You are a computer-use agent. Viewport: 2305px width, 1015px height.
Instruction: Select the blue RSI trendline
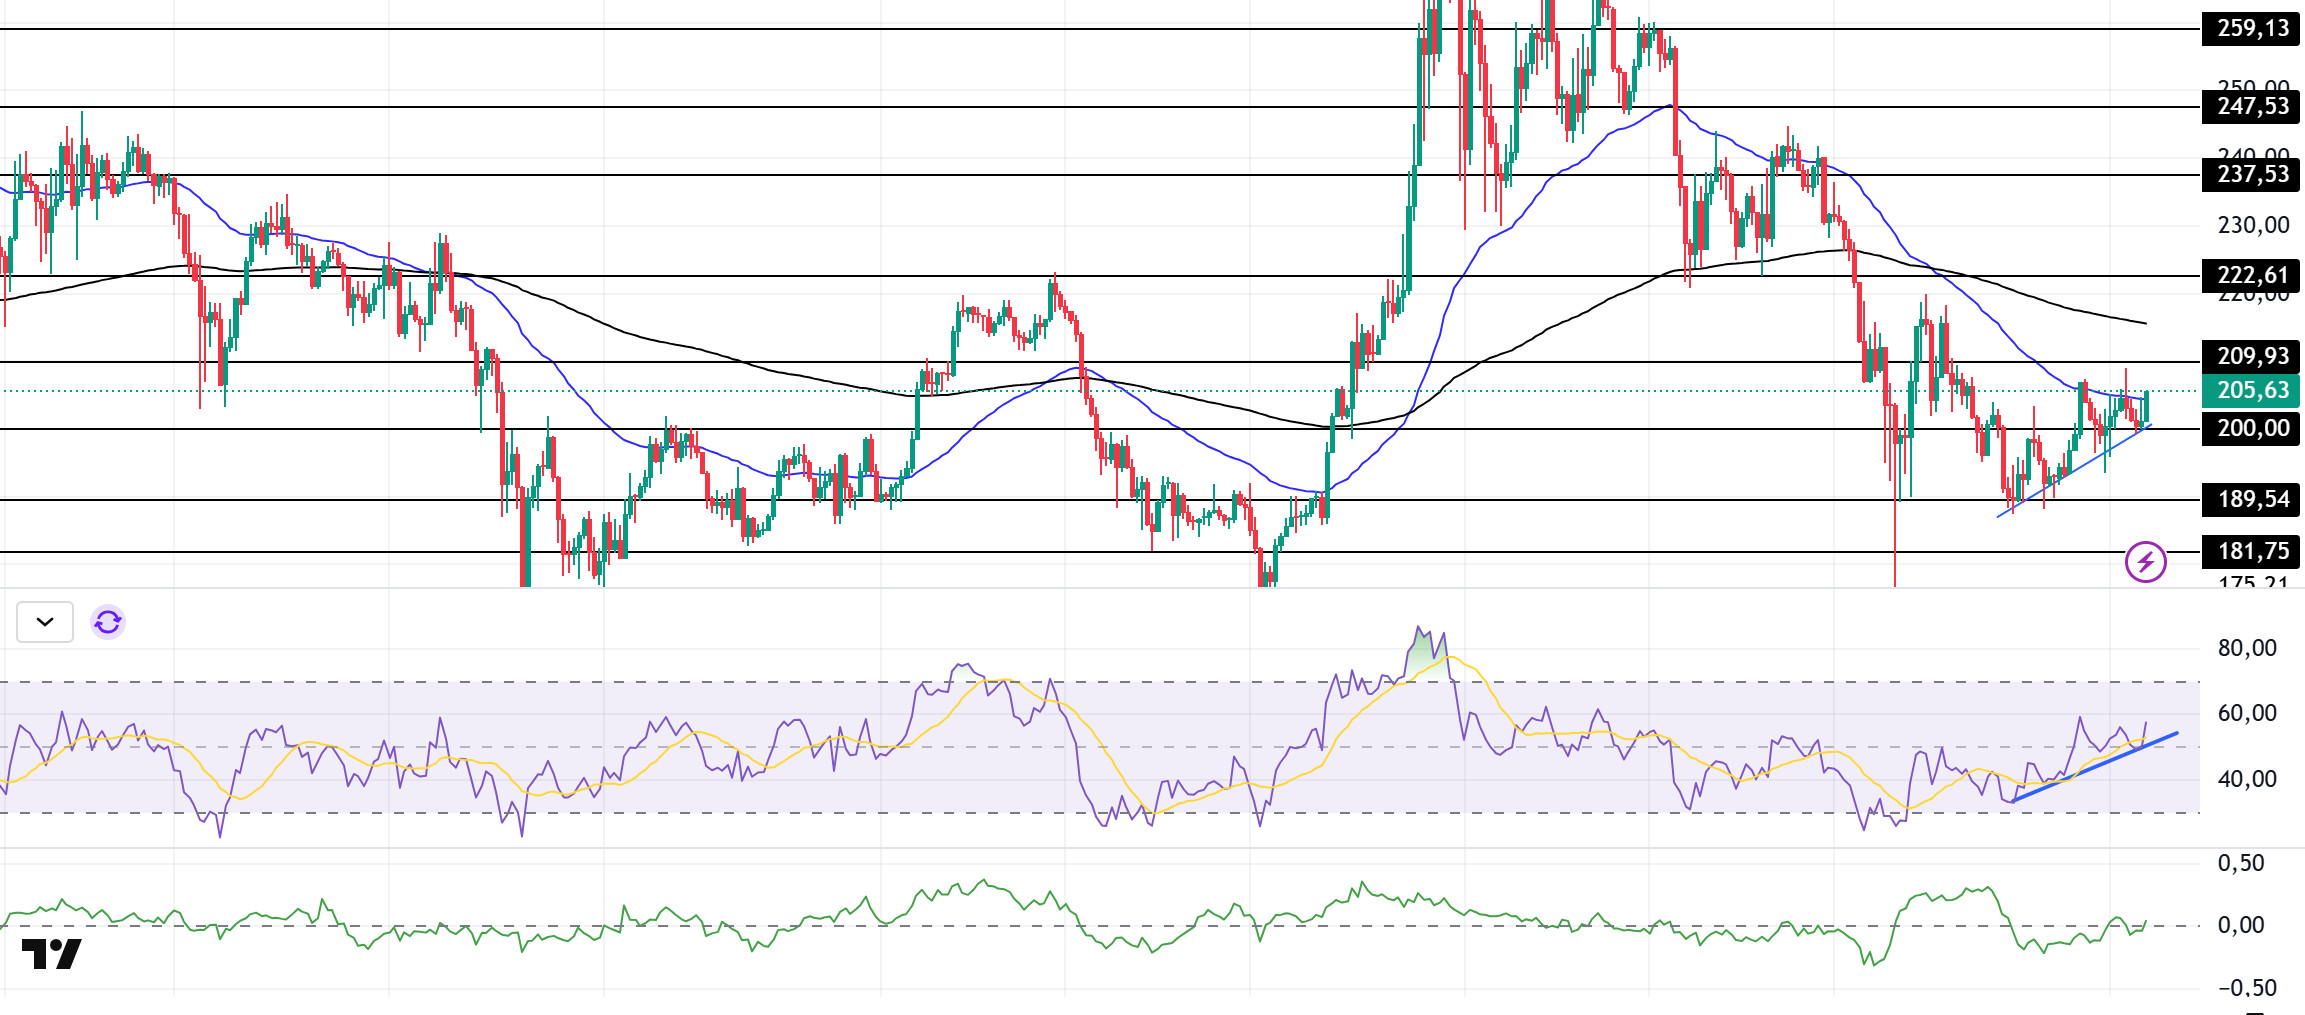tap(2095, 767)
